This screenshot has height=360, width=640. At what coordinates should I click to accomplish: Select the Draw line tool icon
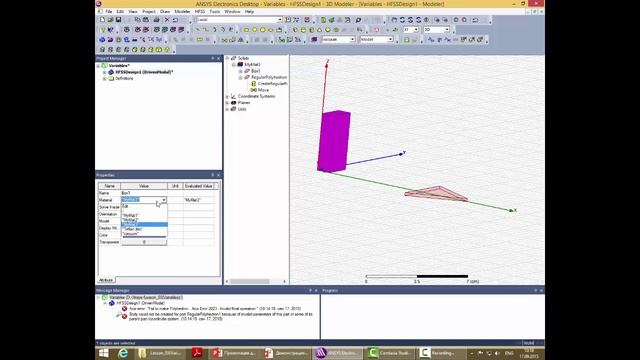coord(198,30)
